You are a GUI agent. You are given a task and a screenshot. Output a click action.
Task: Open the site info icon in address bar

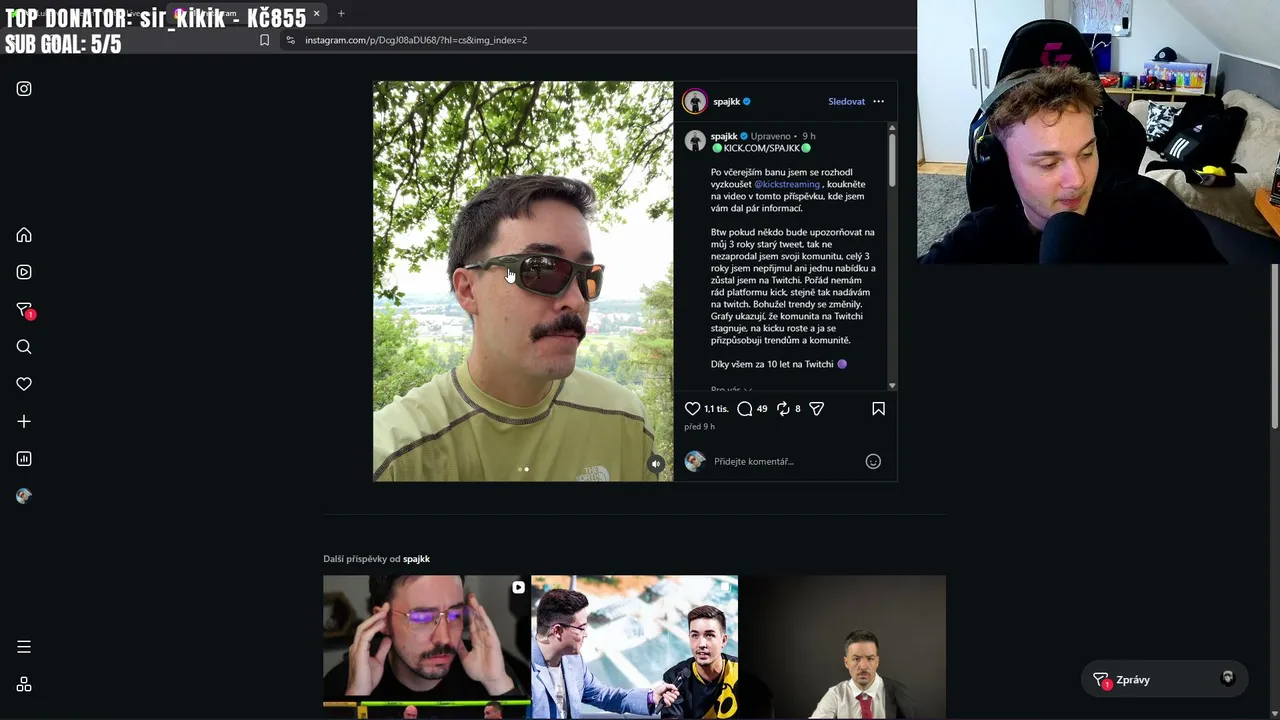pos(290,40)
